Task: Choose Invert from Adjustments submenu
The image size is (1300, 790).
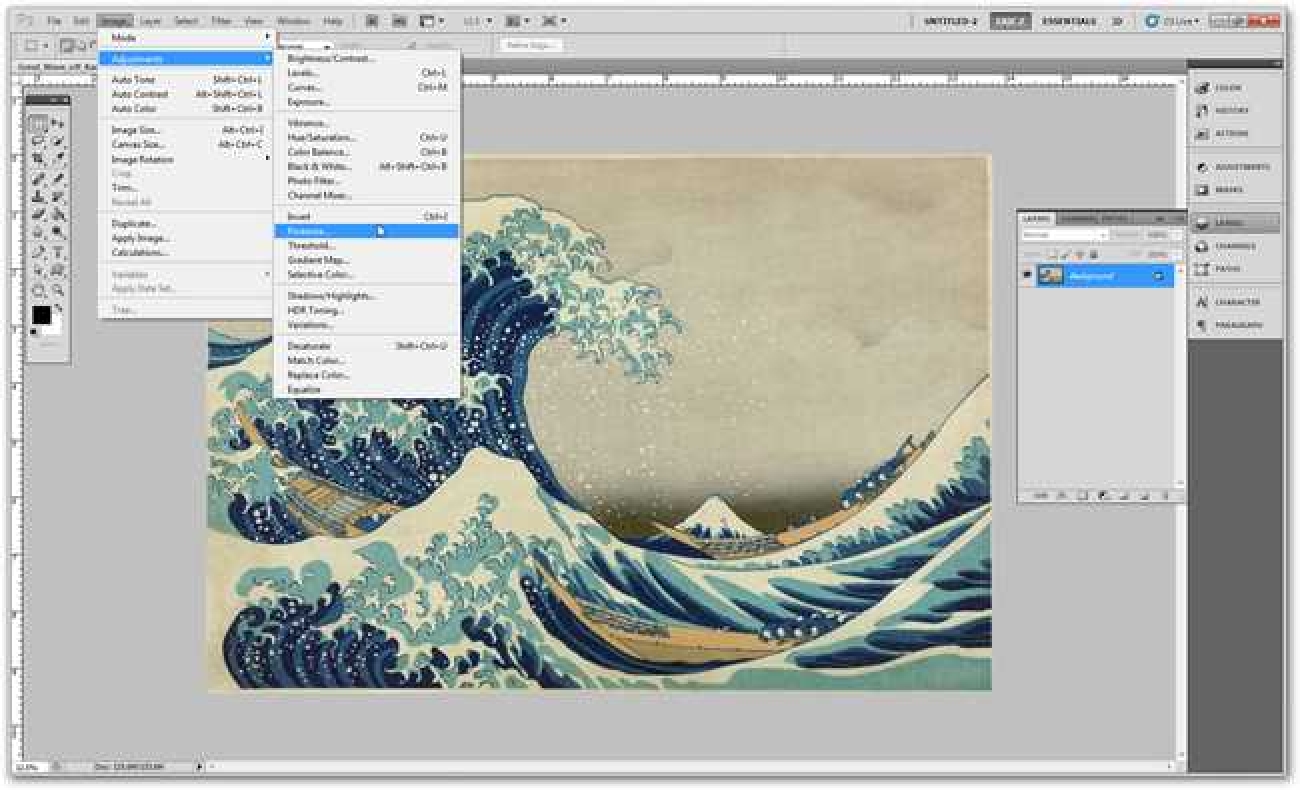Action: (299, 216)
